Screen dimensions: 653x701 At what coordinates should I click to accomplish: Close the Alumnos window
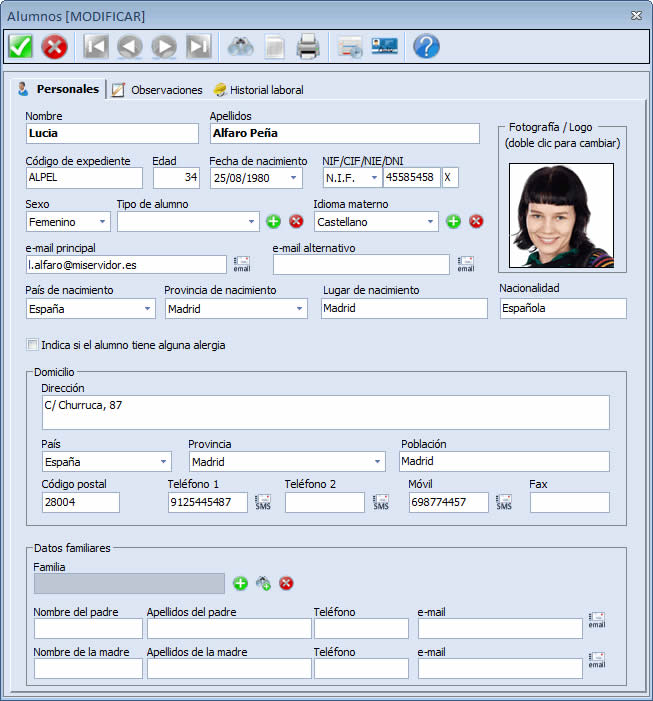coord(636,16)
